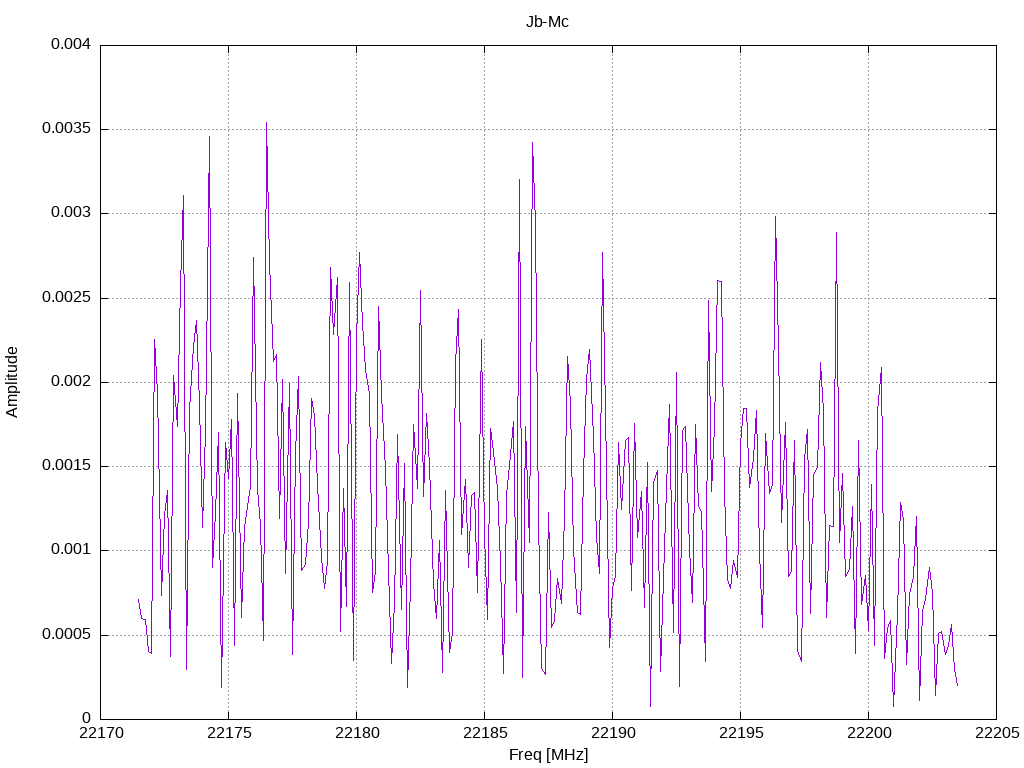Click the x-axis tick label 22195
Screen dimensions: 1024x768
[x=741, y=733]
